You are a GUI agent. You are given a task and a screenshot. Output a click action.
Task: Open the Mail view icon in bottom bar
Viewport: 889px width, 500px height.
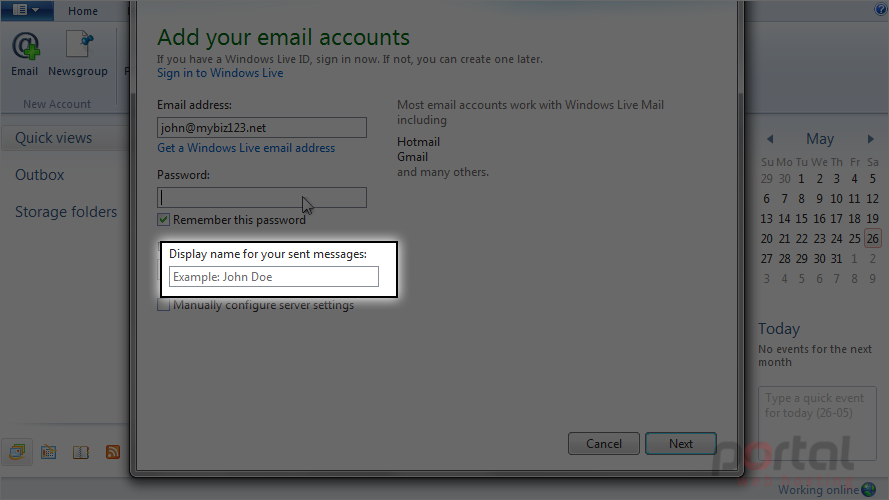17,452
